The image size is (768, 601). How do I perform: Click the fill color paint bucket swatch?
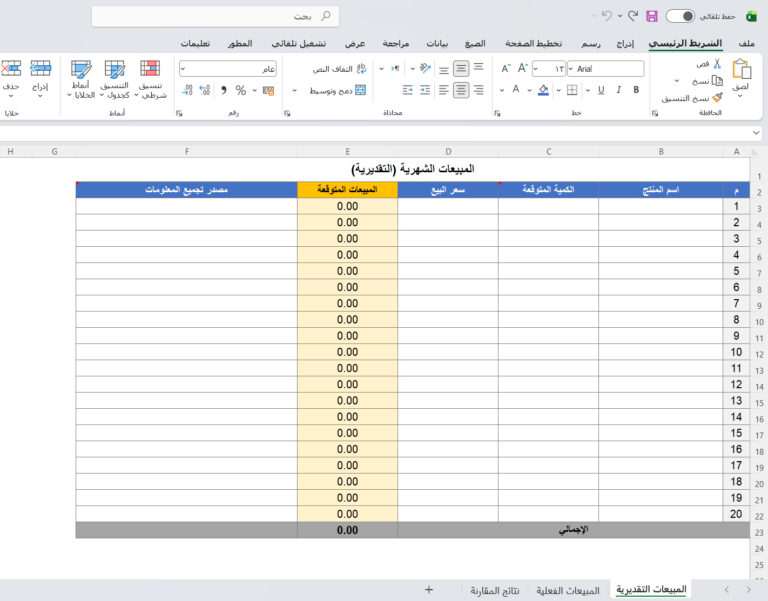[543, 90]
